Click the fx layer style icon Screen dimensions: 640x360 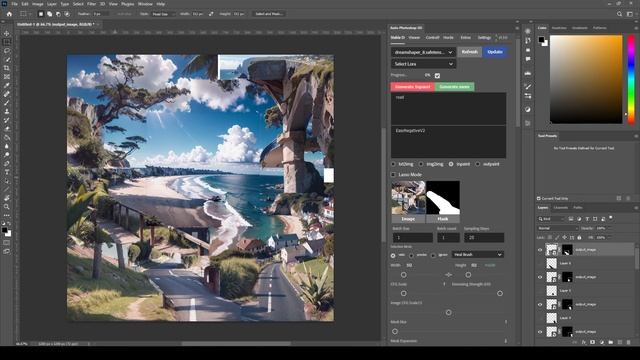(x=583, y=342)
